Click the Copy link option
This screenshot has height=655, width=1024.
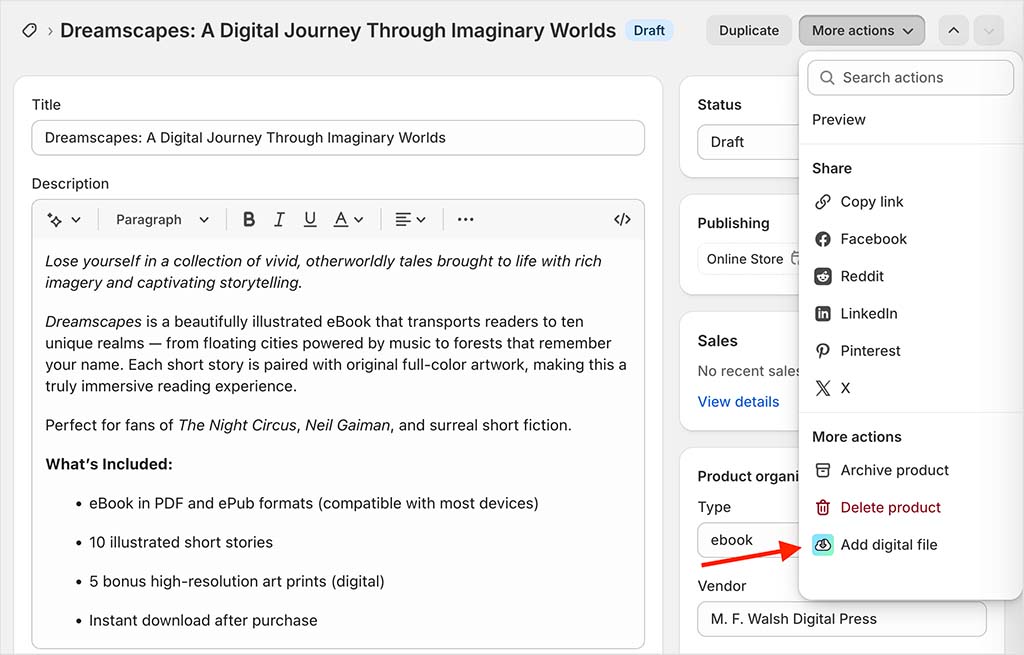click(x=871, y=202)
